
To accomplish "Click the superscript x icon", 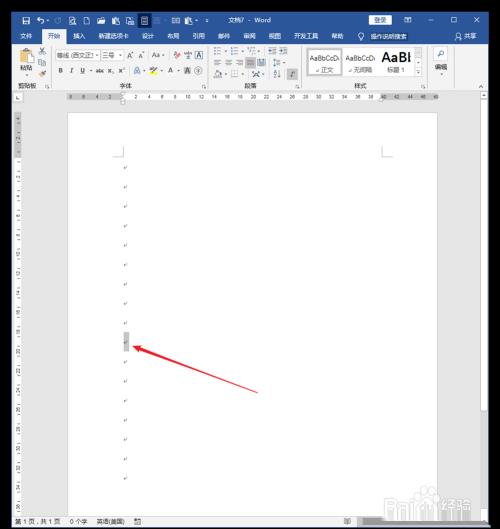I will (x=121, y=71).
